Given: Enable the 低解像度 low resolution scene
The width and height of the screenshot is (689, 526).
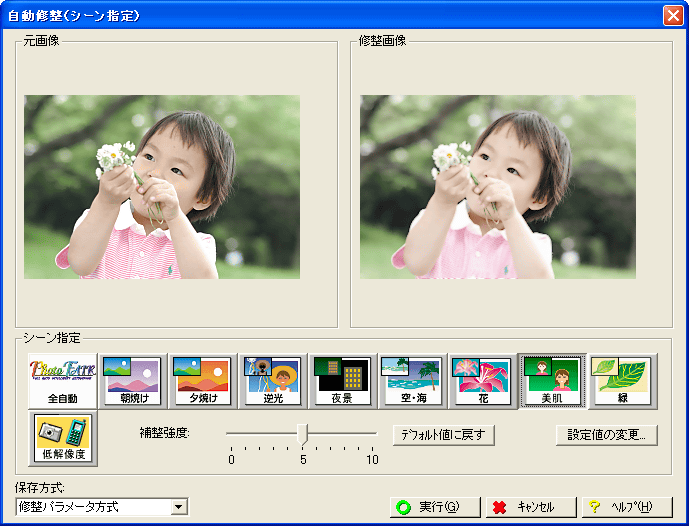Looking at the screenshot, I should [63, 439].
